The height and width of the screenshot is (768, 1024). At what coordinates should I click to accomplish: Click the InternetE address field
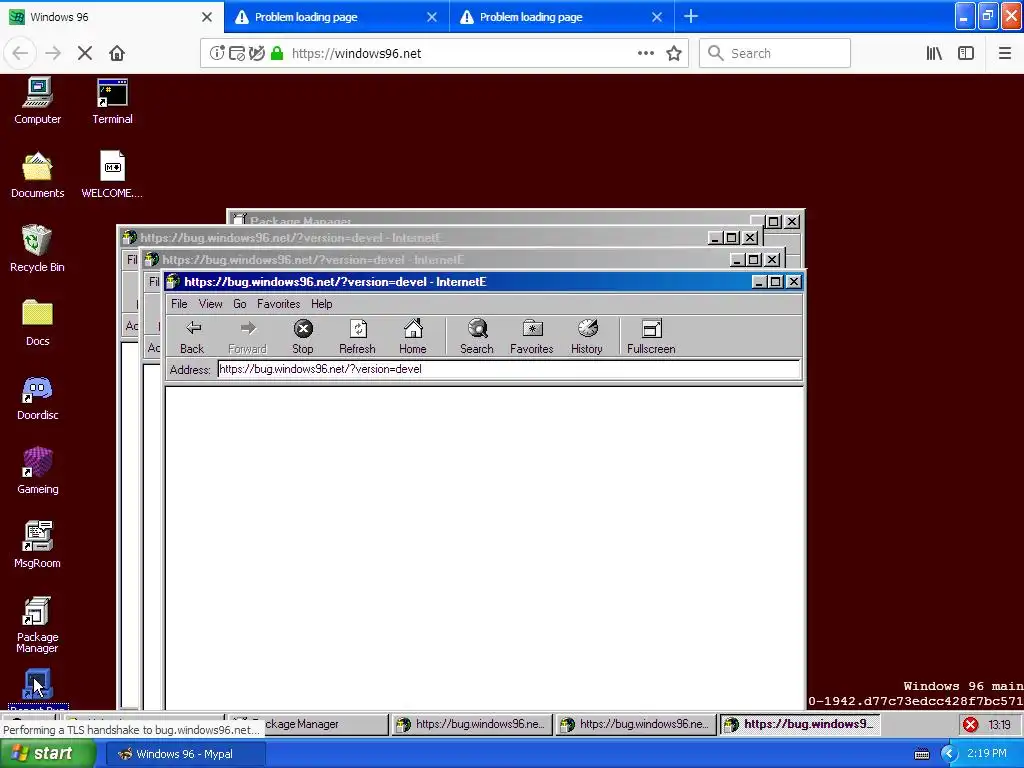[509, 369]
